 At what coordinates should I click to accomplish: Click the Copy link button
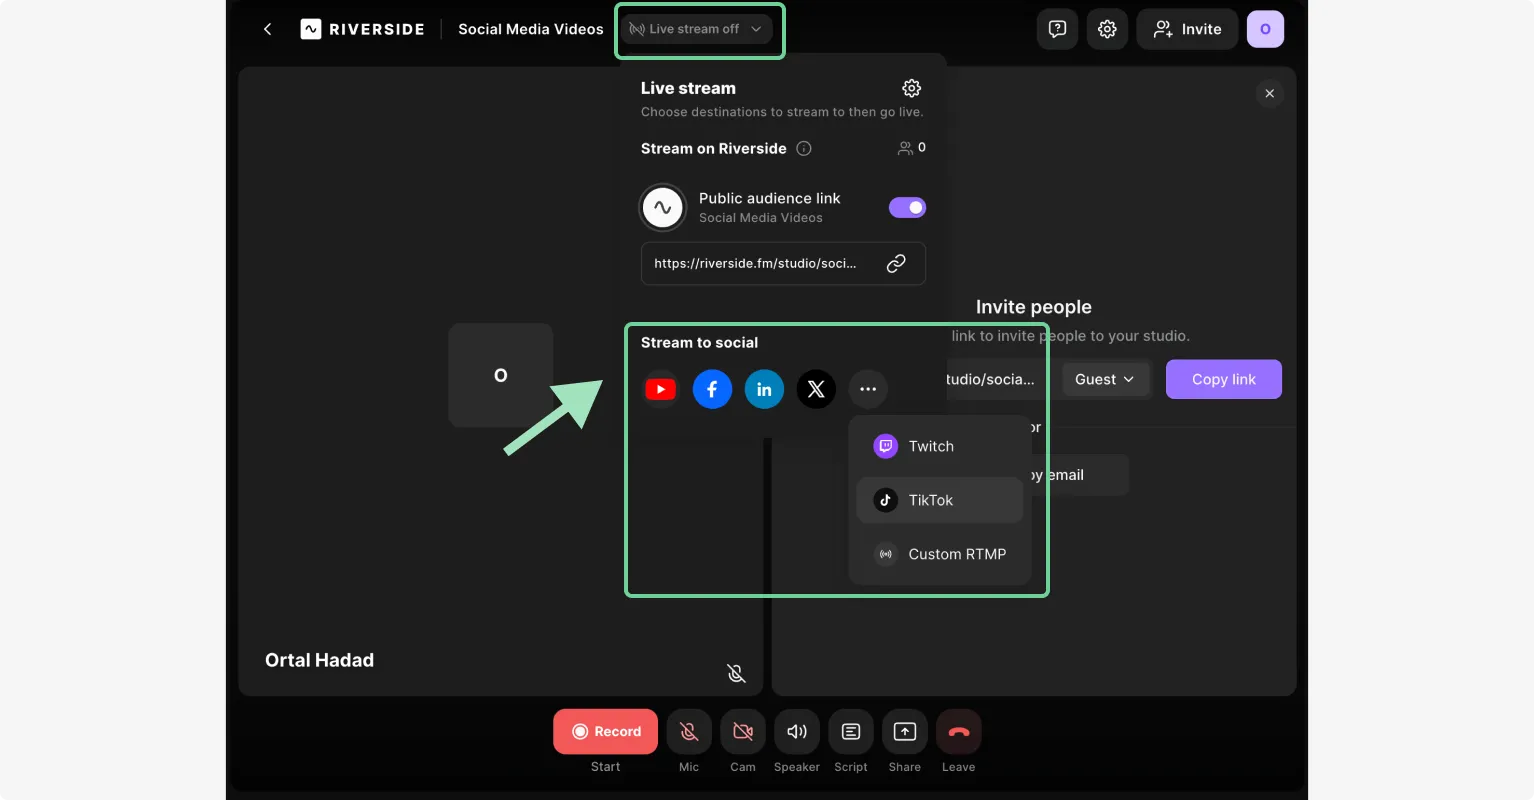(1224, 379)
